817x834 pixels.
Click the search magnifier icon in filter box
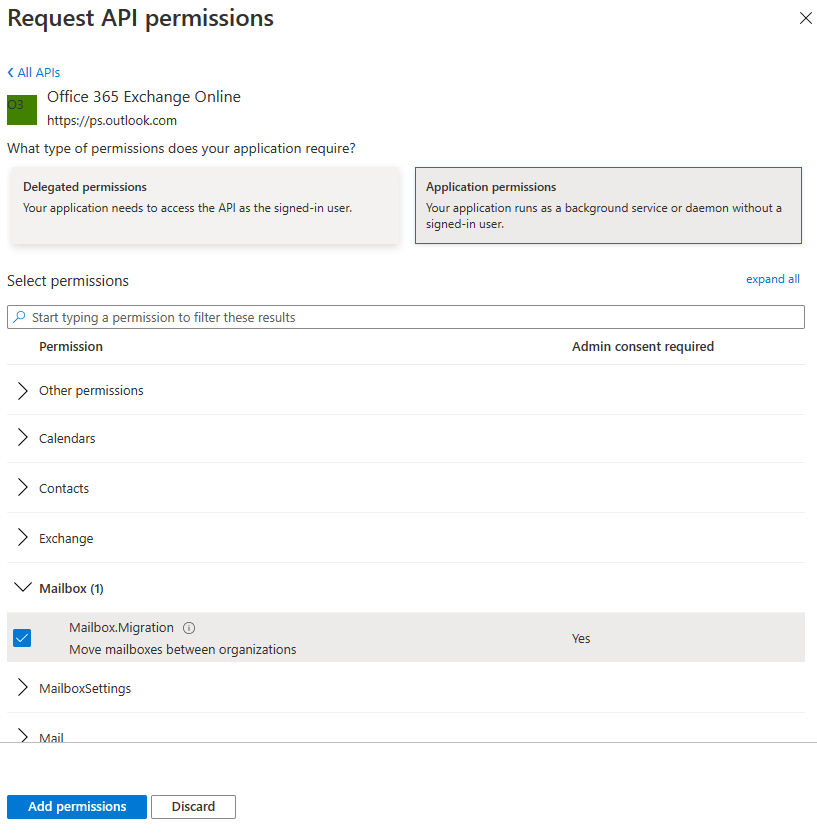pos(19,317)
